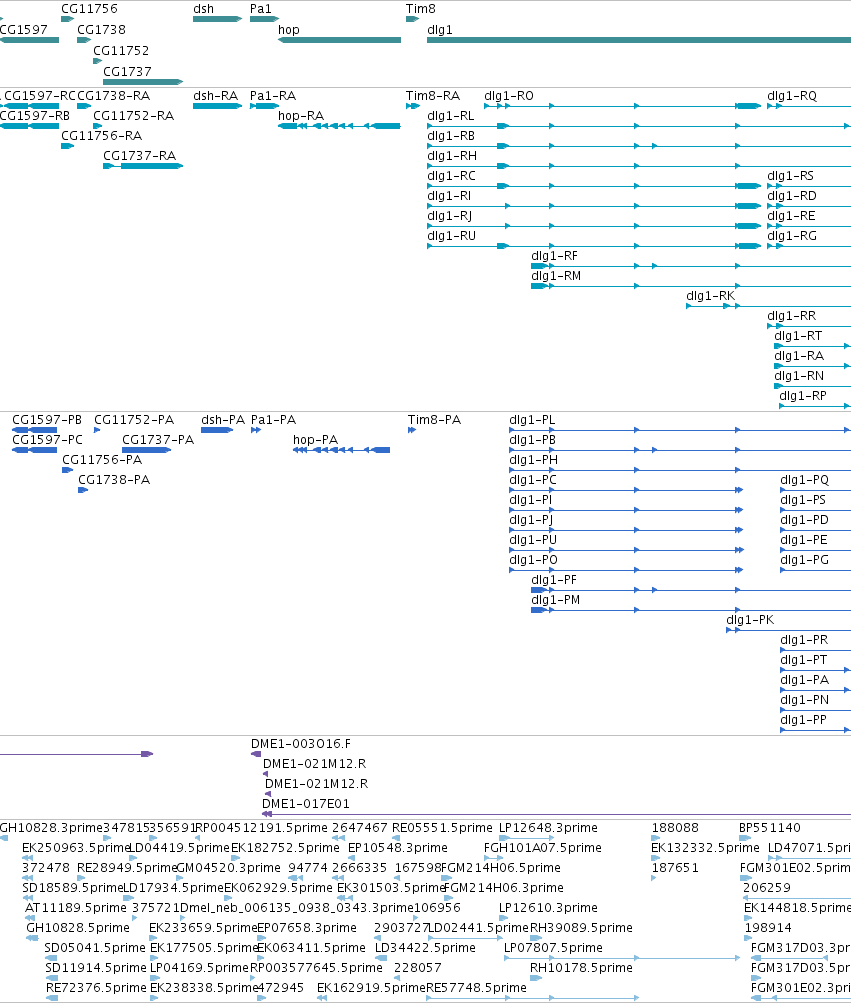
Task: Click the dlg1-RF transcript label
Action: [554, 257]
